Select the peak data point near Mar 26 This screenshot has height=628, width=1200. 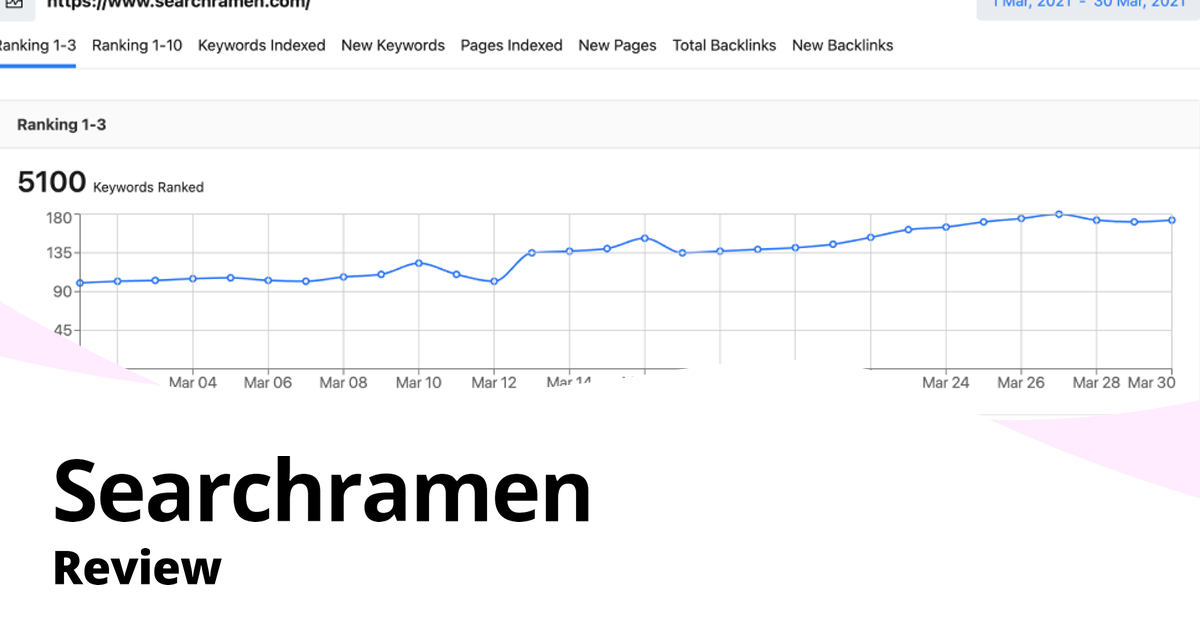pyautogui.click(x=1057, y=213)
